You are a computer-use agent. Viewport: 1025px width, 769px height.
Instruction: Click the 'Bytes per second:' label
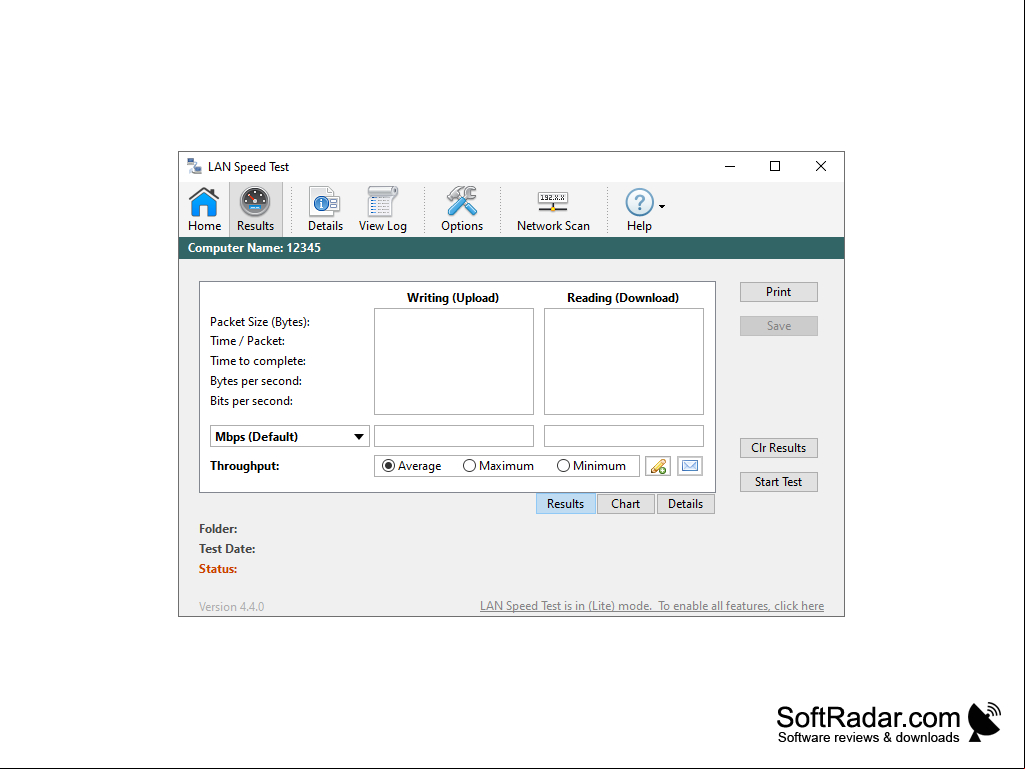[x=256, y=381]
